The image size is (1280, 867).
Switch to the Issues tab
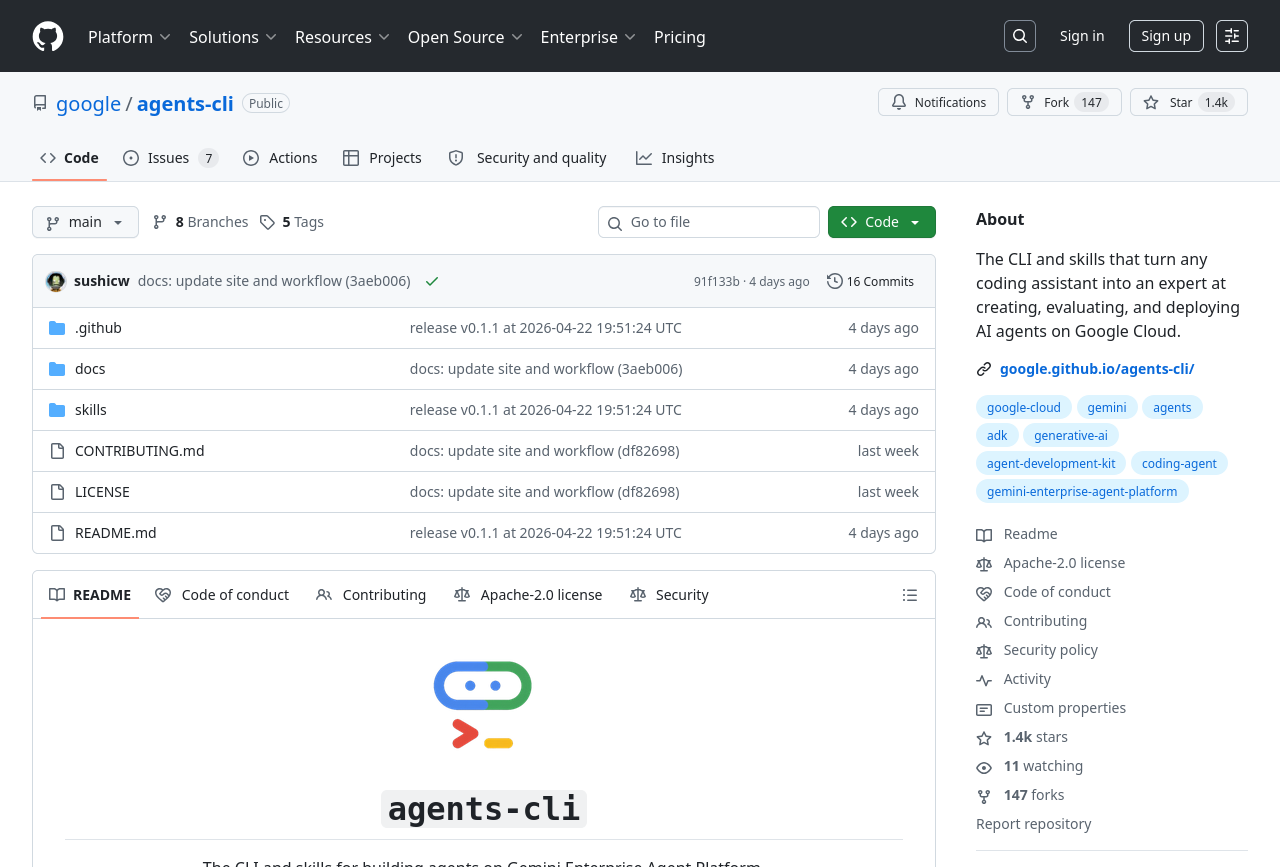(x=170, y=158)
